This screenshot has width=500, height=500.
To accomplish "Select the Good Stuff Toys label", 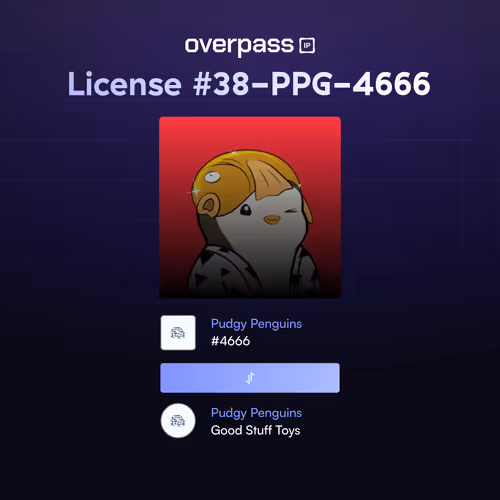I will pos(255,430).
